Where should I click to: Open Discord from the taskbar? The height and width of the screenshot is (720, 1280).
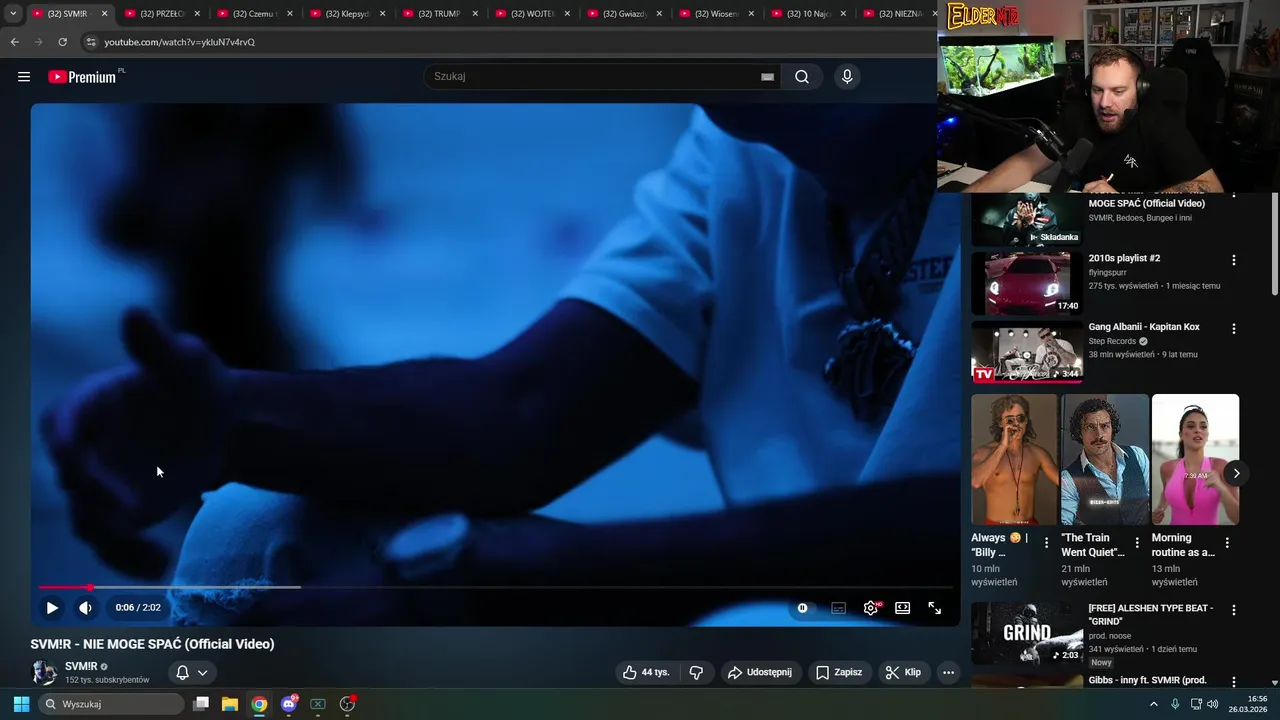click(x=289, y=704)
